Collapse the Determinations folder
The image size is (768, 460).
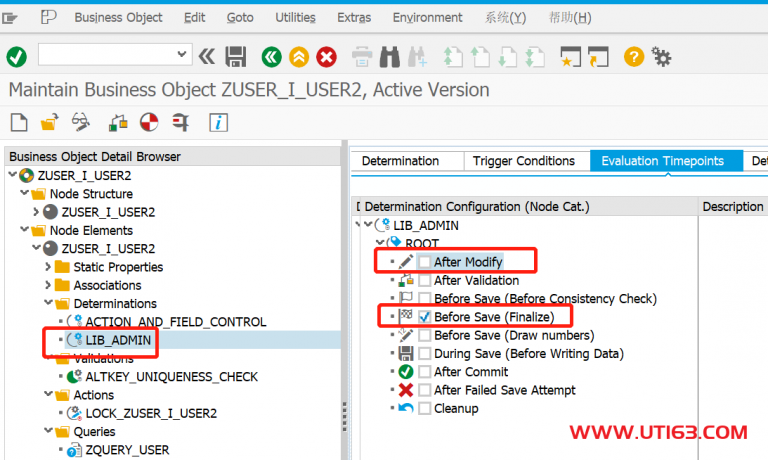click(48, 304)
